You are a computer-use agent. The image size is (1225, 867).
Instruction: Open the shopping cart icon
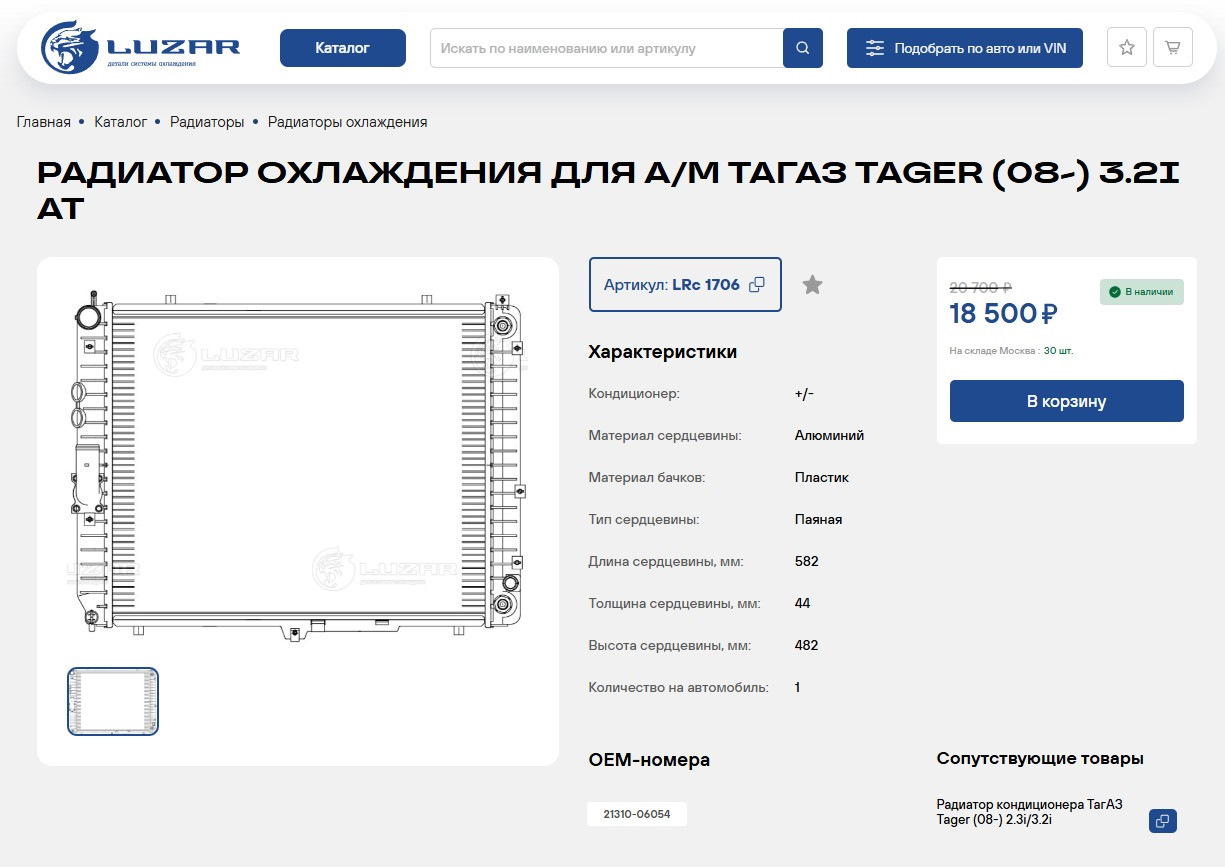pyautogui.click(x=1172, y=46)
